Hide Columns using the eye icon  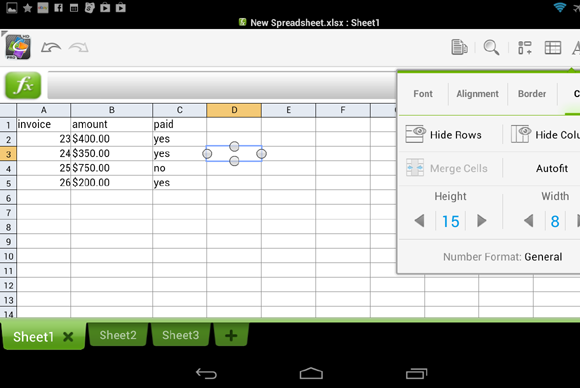point(545,134)
